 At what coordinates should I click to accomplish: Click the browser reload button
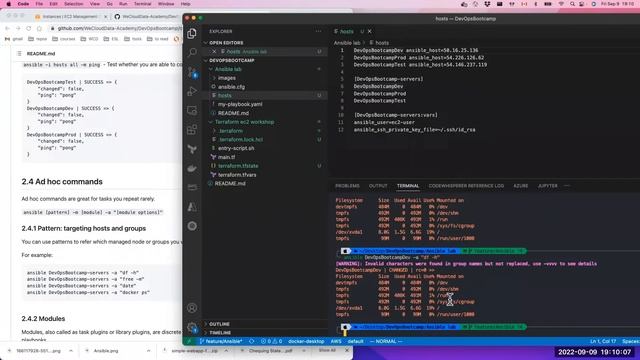pos(29,28)
